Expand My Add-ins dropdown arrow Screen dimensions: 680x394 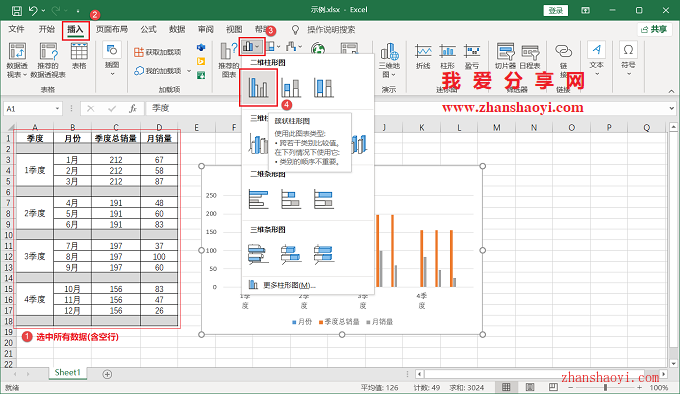(x=189, y=71)
